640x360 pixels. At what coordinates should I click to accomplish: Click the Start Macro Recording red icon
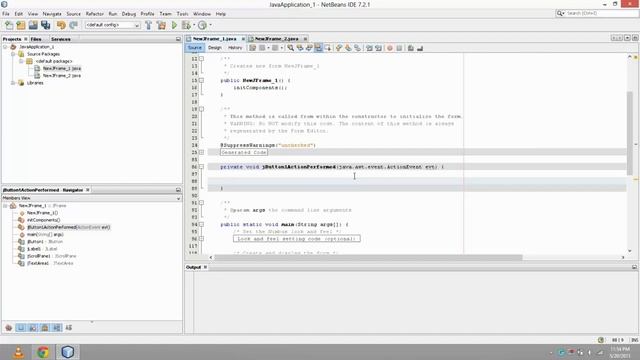click(x=389, y=48)
